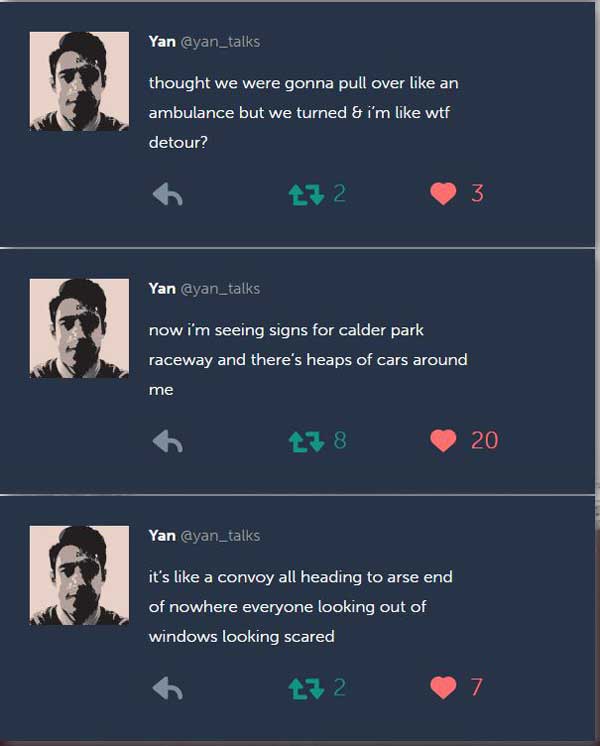Click the @yan_talks handle on convoy tweet
The height and width of the screenshot is (746, 600).
click(x=220, y=536)
